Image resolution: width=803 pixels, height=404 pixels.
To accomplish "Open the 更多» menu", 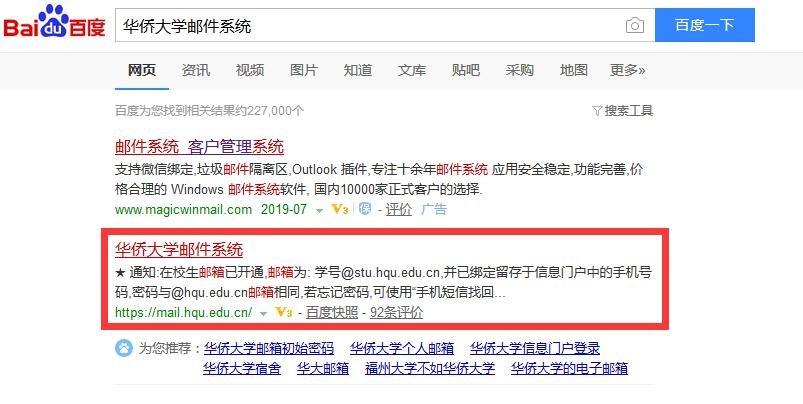I will (x=627, y=70).
